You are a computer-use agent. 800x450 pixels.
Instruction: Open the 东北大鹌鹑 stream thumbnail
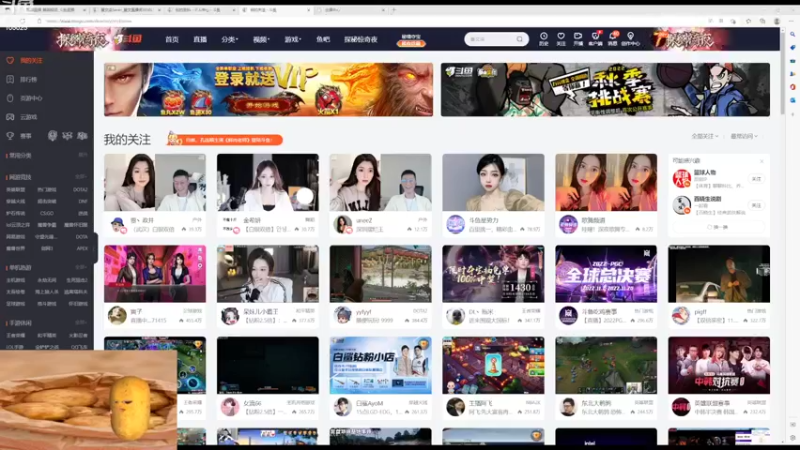(606, 365)
